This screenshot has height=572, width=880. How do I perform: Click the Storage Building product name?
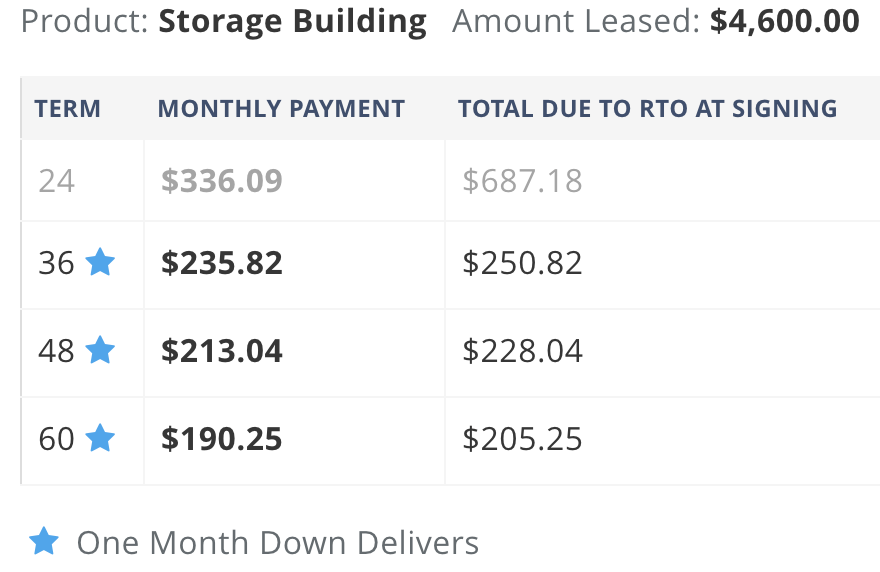(292, 22)
